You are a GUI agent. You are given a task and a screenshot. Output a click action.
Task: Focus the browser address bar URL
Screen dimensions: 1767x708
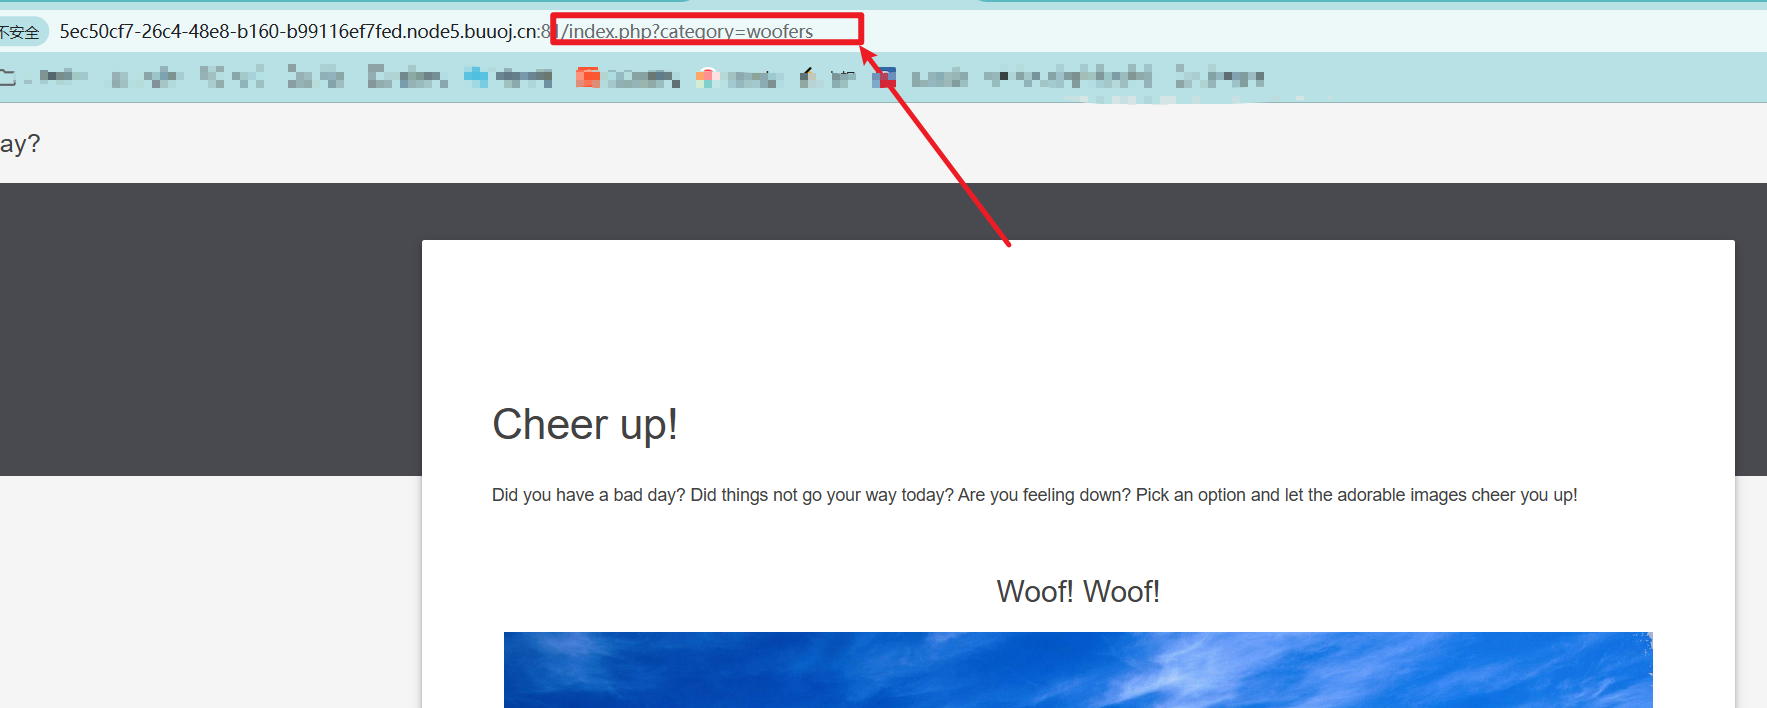coord(436,31)
